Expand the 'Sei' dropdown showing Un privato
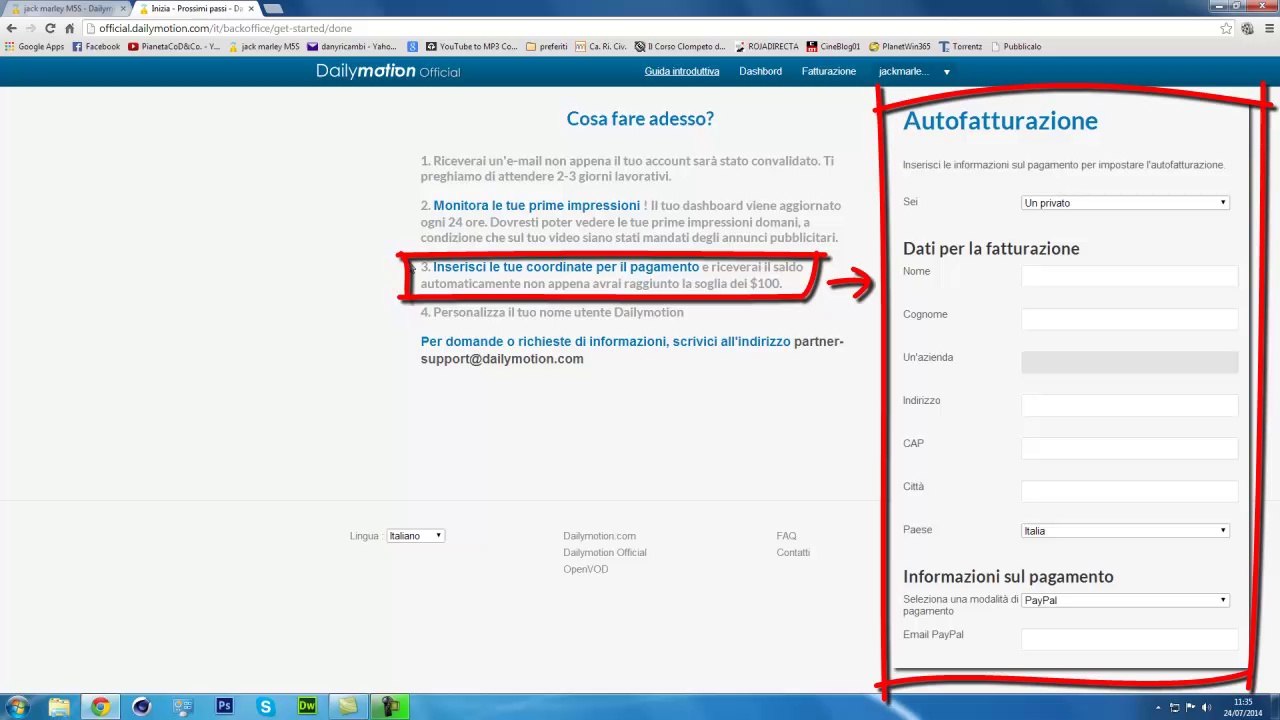1280x720 pixels. (x=1125, y=203)
